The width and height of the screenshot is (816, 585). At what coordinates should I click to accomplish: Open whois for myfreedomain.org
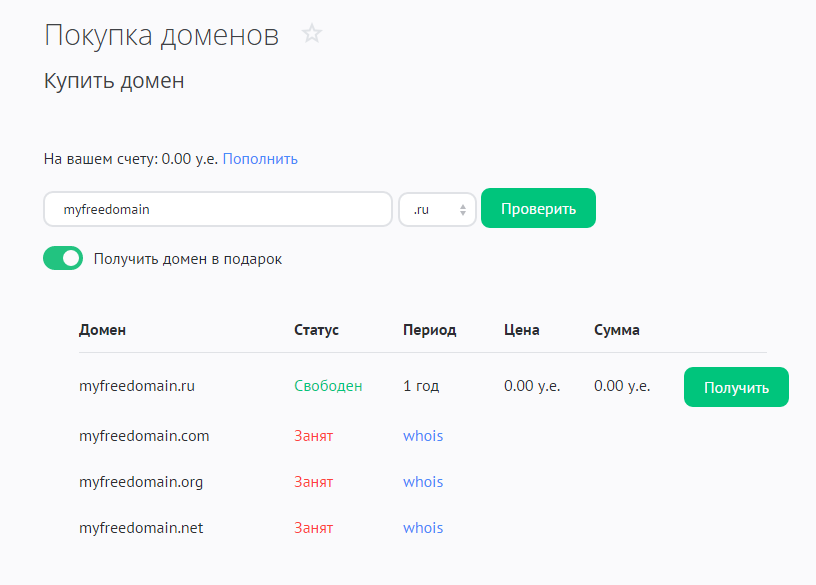pyautogui.click(x=423, y=482)
